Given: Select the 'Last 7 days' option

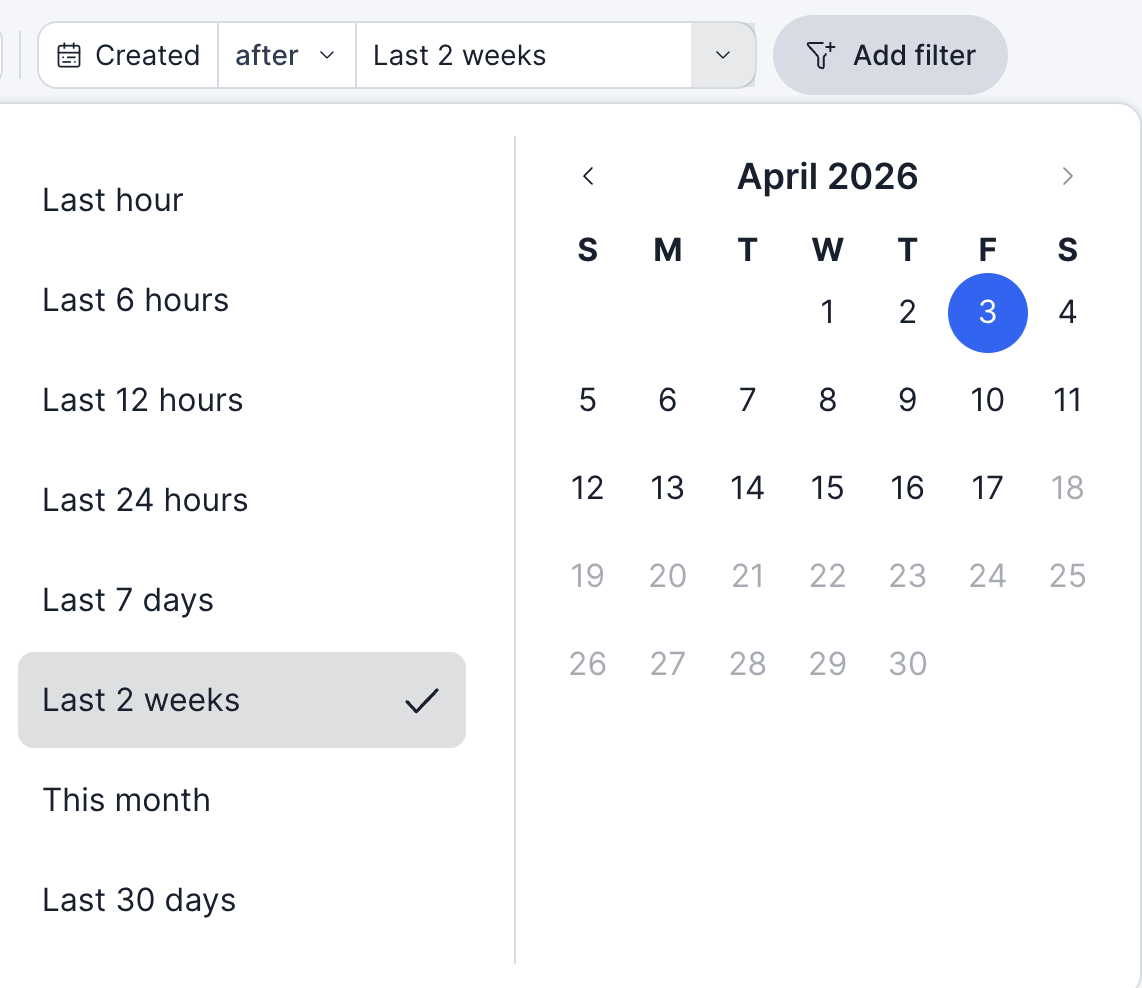Looking at the screenshot, I should 242,600.
